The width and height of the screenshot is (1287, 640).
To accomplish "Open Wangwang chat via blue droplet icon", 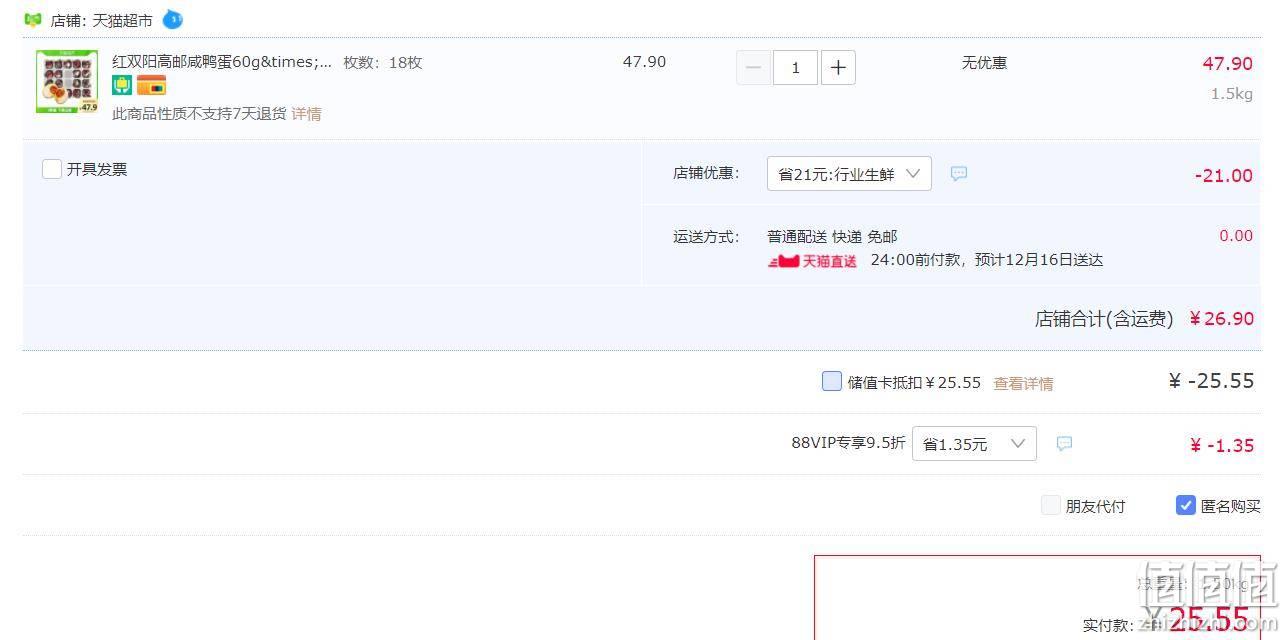I will pyautogui.click(x=172, y=19).
